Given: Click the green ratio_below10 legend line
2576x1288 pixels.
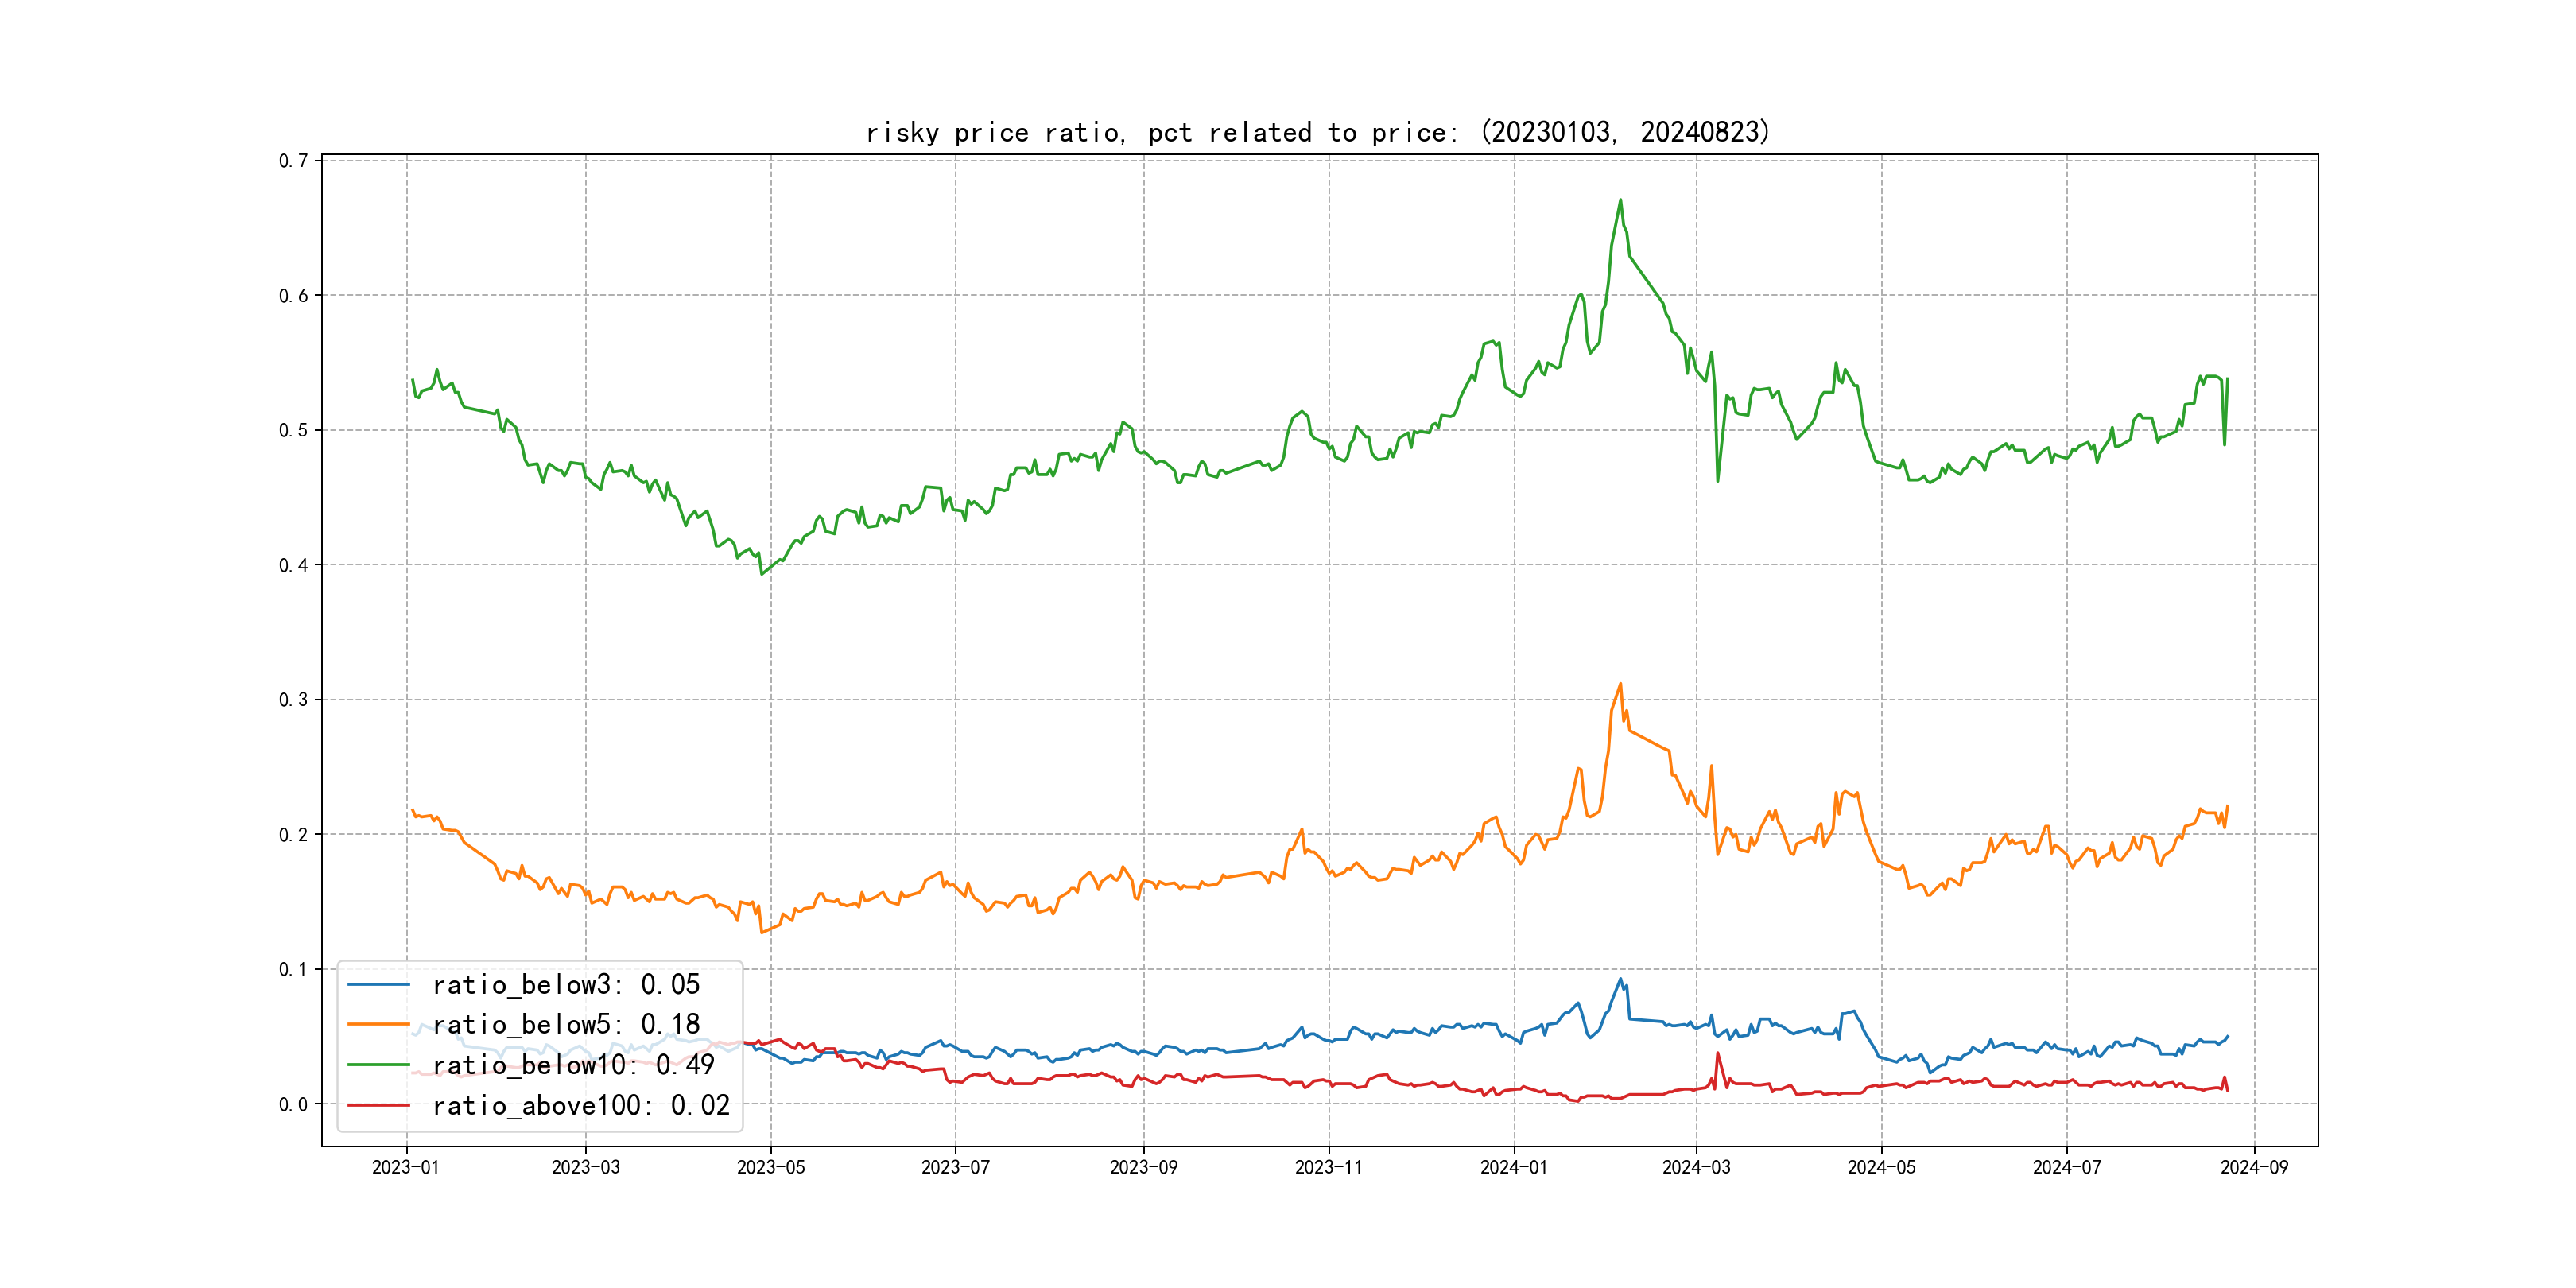Looking at the screenshot, I should point(378,1065).
